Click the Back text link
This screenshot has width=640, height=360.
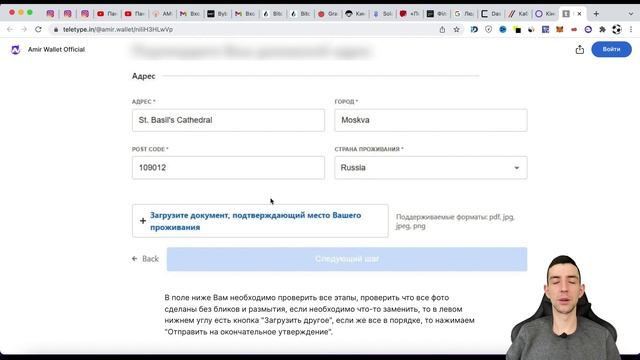pos(150,259)
